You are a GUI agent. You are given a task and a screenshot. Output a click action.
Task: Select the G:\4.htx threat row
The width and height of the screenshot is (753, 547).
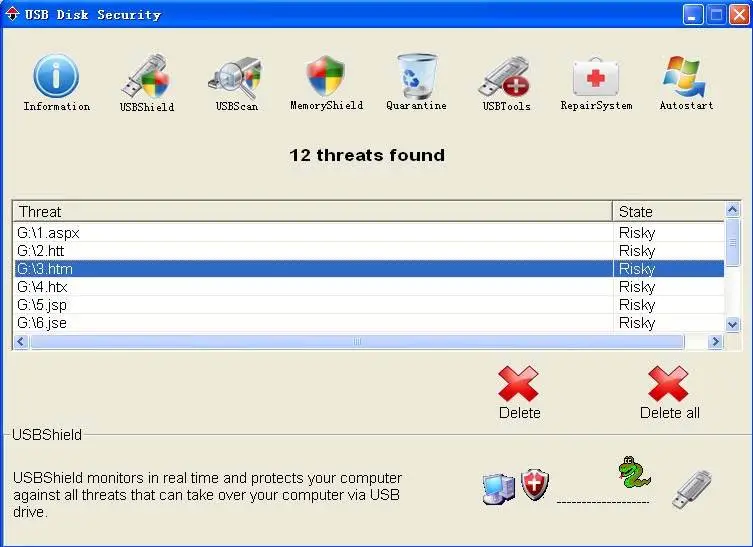pos(369,287)
